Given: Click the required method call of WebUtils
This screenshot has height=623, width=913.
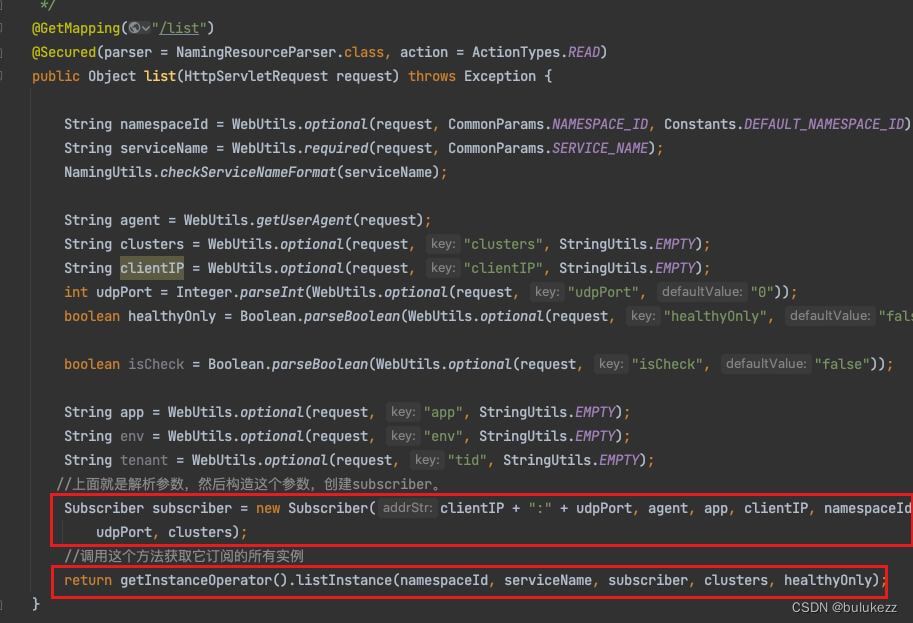Looking at the screenshot, I should [336, 148].
